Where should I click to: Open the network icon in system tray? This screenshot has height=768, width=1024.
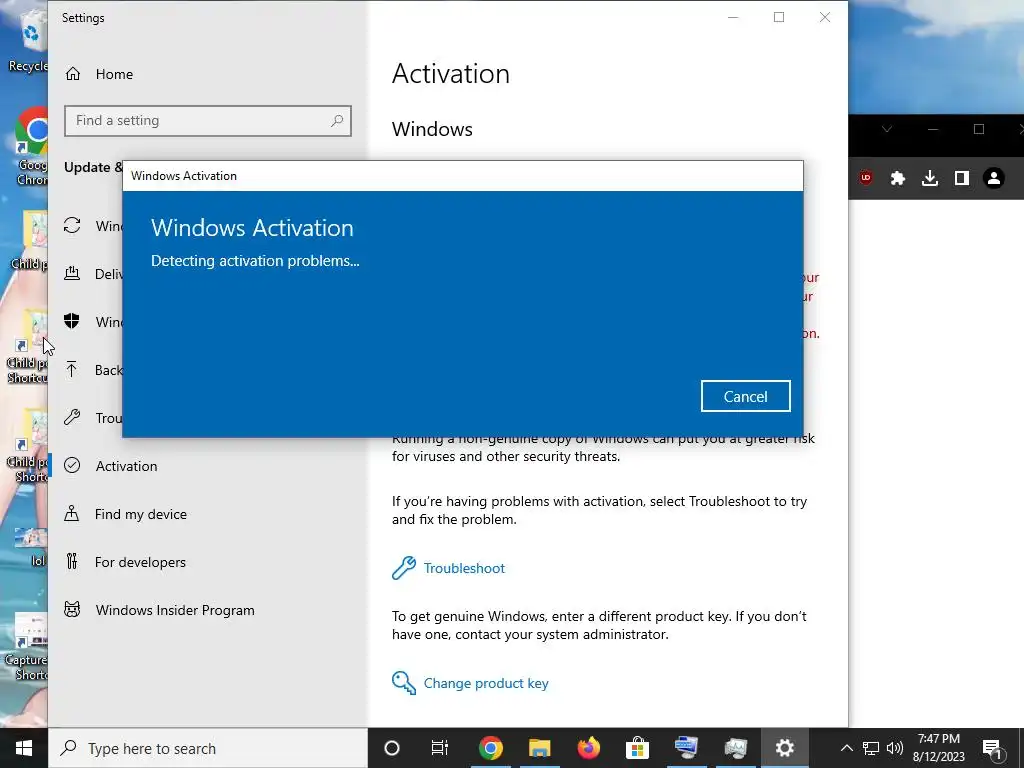[x=871, y=748]
